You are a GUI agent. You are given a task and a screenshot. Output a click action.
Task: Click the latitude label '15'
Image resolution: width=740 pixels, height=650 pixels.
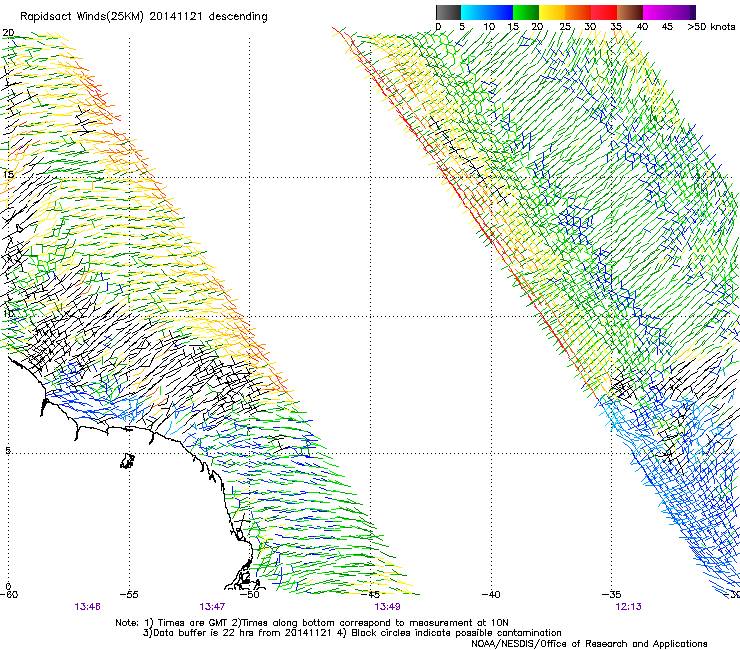coord(8,174)
